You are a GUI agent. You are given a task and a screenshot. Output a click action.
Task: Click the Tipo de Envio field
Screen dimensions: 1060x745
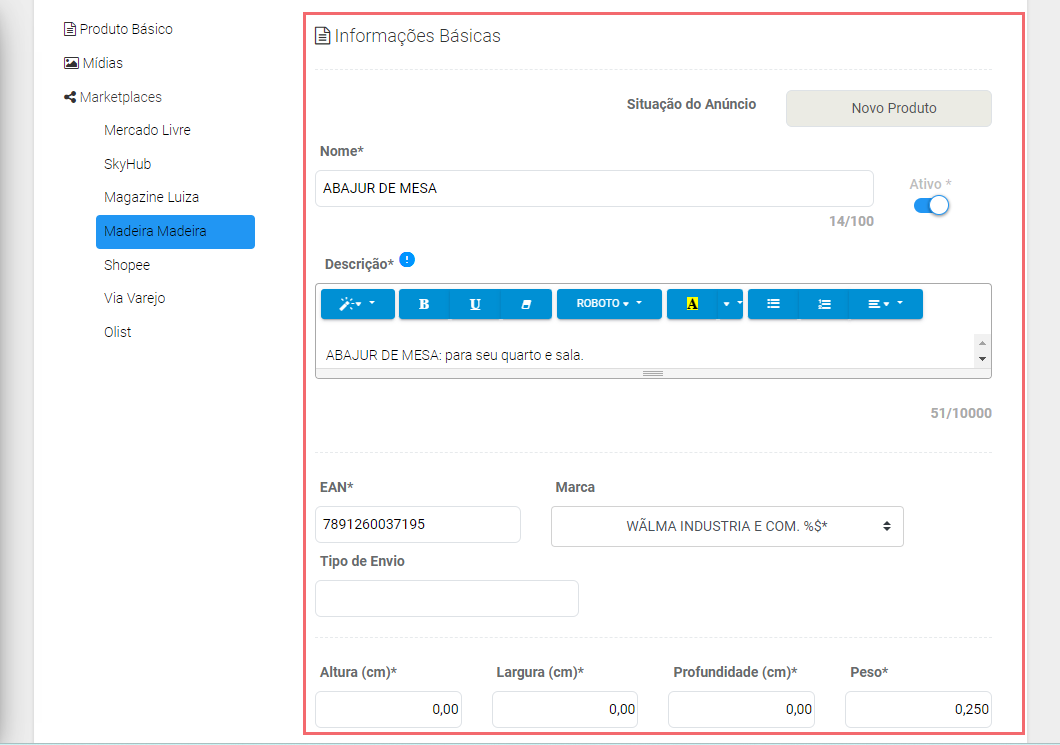(447, 598)
